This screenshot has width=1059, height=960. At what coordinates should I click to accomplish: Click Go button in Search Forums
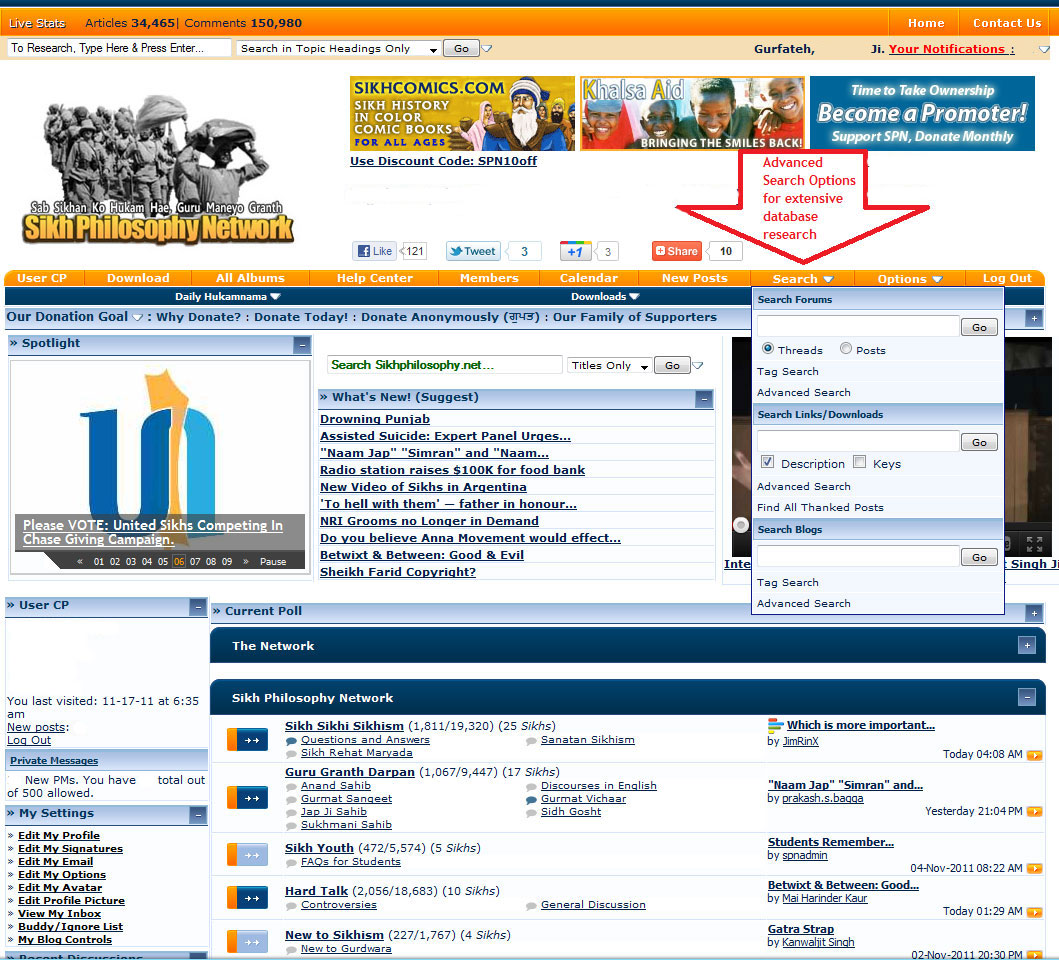coord(979,327)
